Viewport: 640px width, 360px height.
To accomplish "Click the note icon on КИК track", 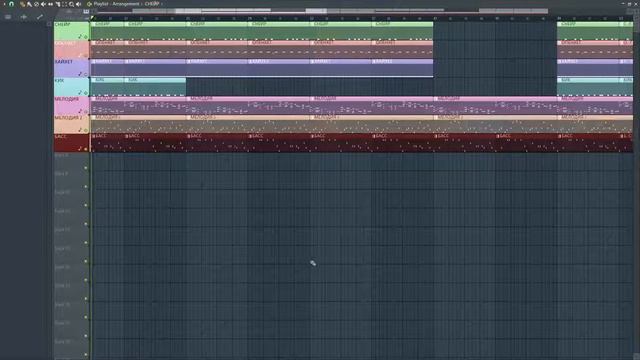I will pos(80,93).
